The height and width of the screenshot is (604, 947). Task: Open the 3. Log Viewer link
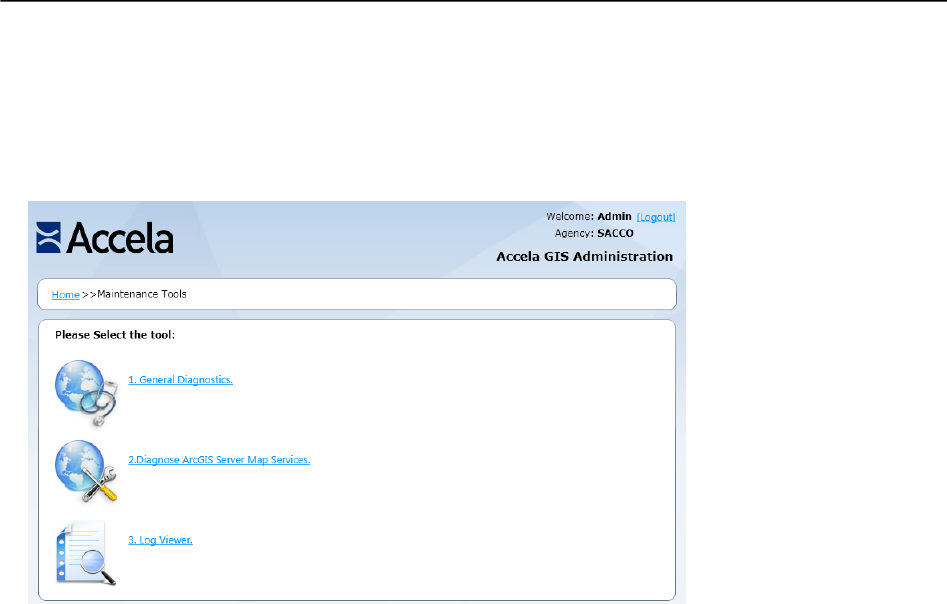tap(160, 541)
